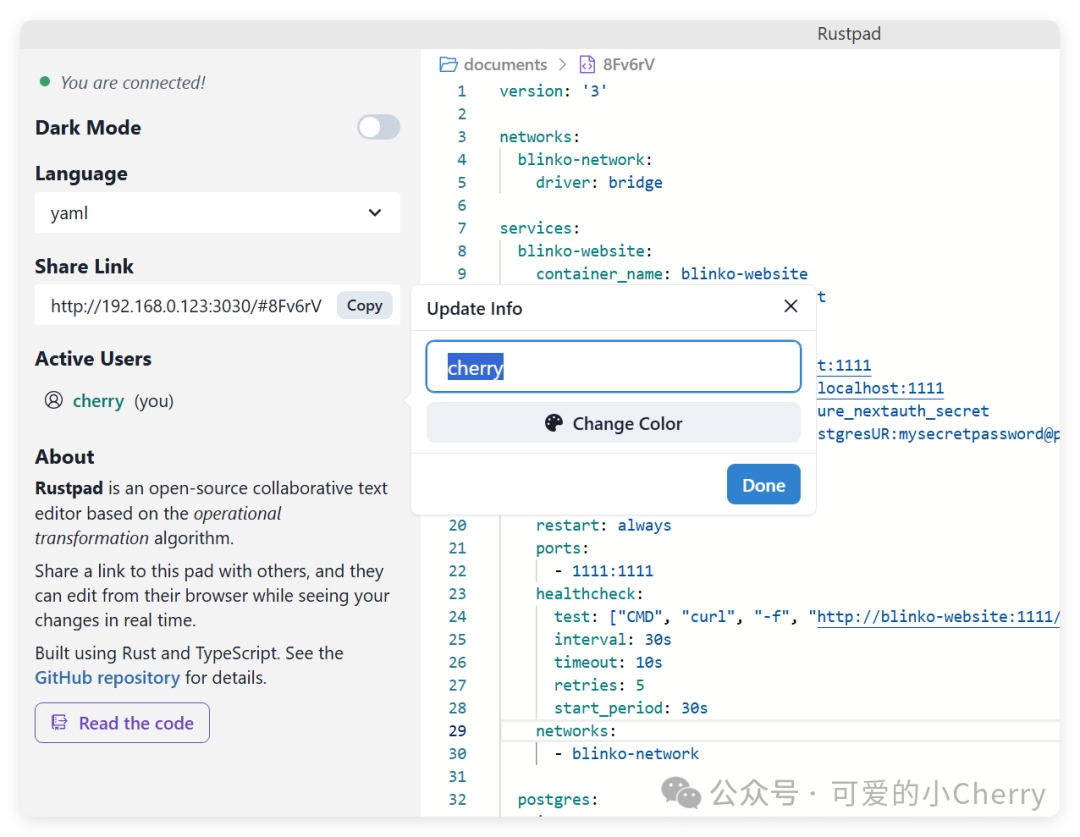Click the Read the code button
The height and width of the screenshot is (837, 1080).
(x=122, y=723)
